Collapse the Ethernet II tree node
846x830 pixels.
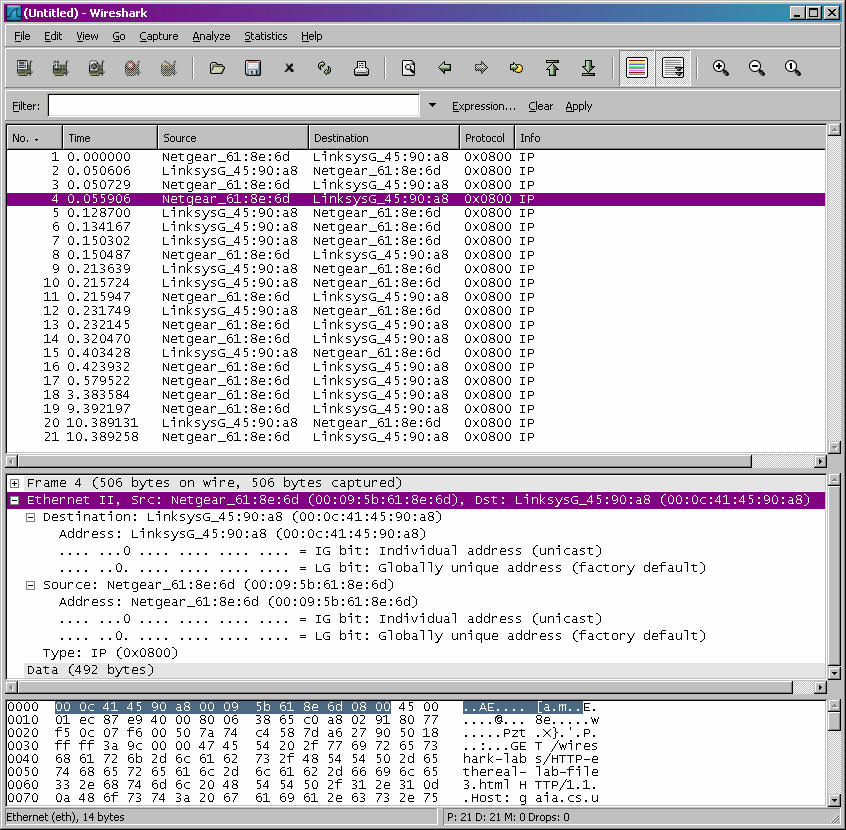pyautogui.click(x=15, y=500)
